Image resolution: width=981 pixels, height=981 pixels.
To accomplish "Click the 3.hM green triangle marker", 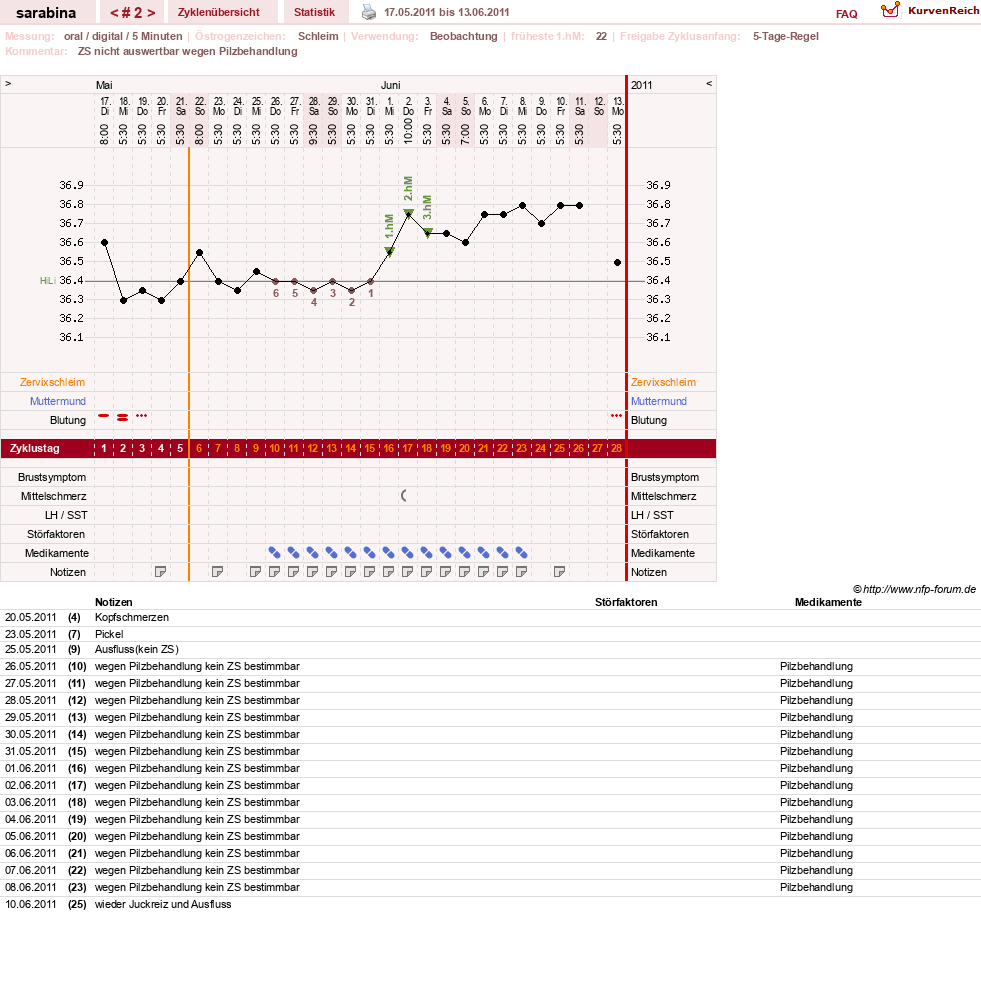I will tap(427, 233).
